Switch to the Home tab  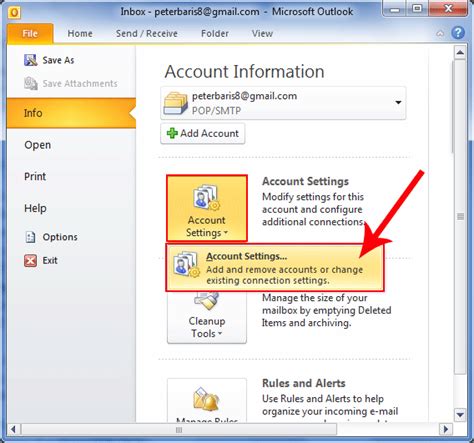click(80, 34)
